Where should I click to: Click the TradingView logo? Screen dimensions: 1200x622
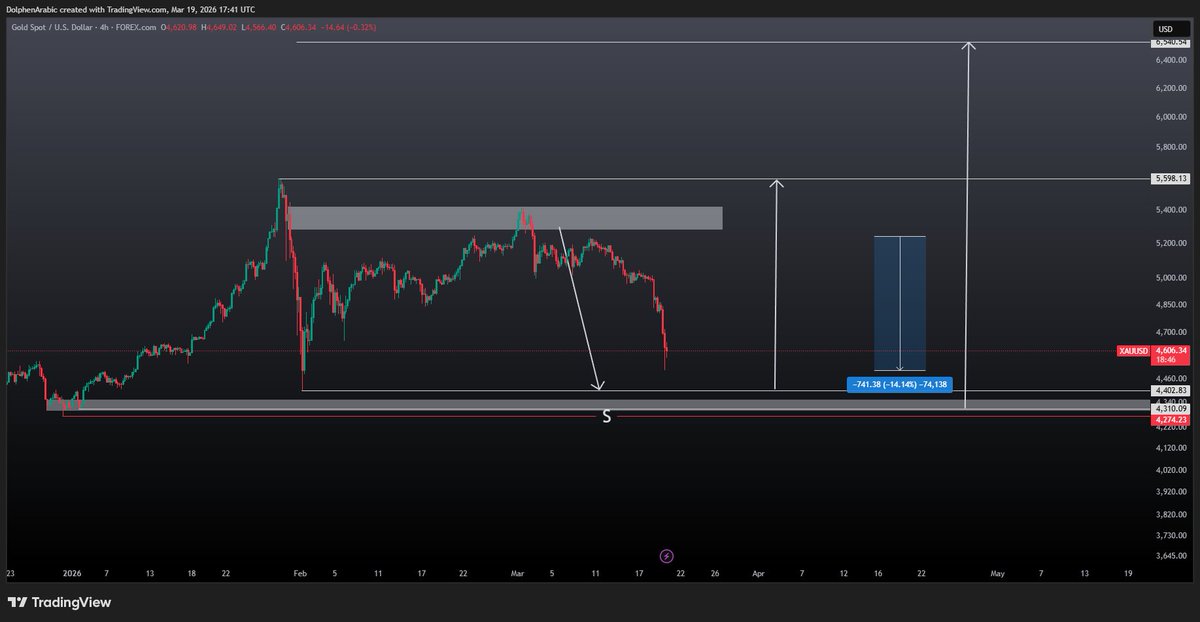tap(60, 602)
